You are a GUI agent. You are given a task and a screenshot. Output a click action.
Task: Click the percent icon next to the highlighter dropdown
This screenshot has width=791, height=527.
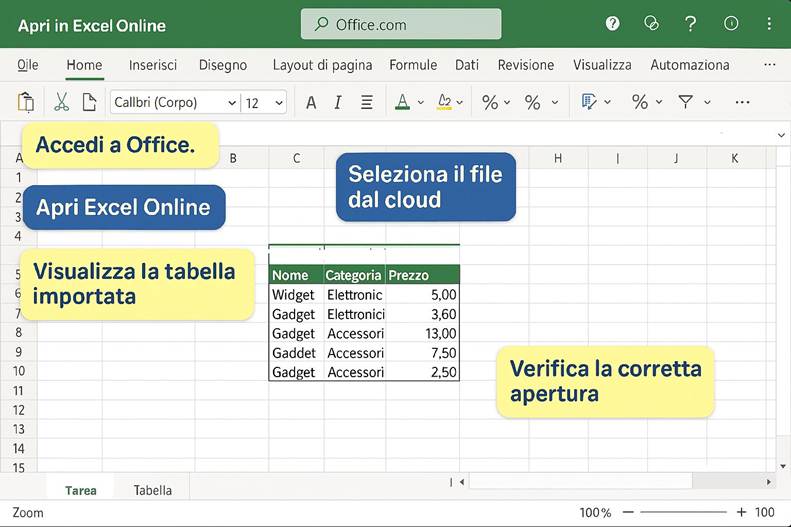click(490, 102)
